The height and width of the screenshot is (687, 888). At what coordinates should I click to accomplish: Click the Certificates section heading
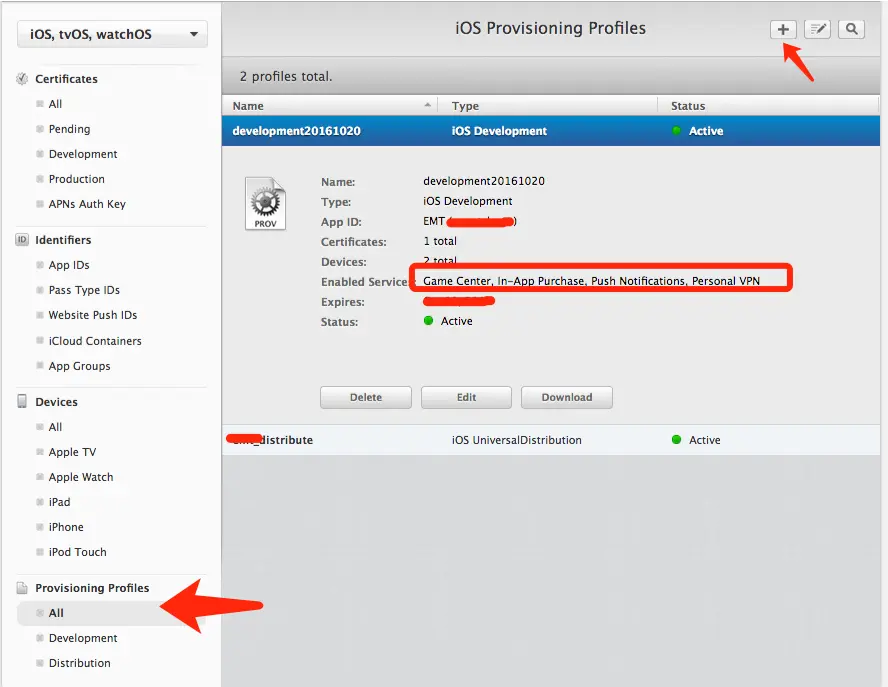pos(66,79)
